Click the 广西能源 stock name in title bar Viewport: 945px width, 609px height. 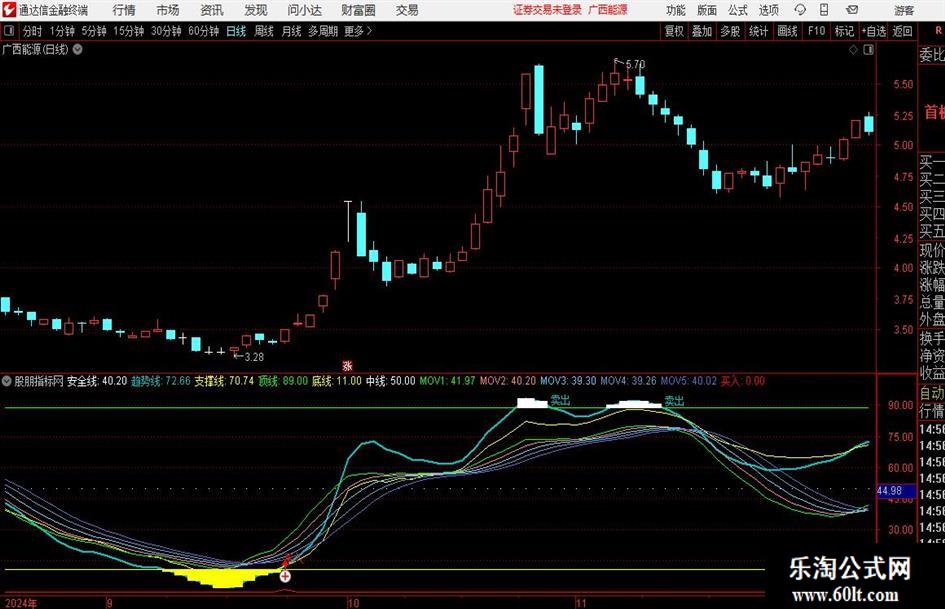pyautogui.click(x=608, y=10)
